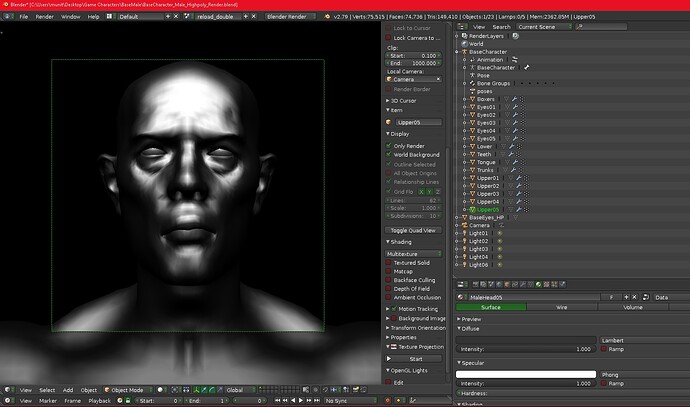Select the Material tab in the properties header
This screenshot has height=407, width=690.
(539, 285)
